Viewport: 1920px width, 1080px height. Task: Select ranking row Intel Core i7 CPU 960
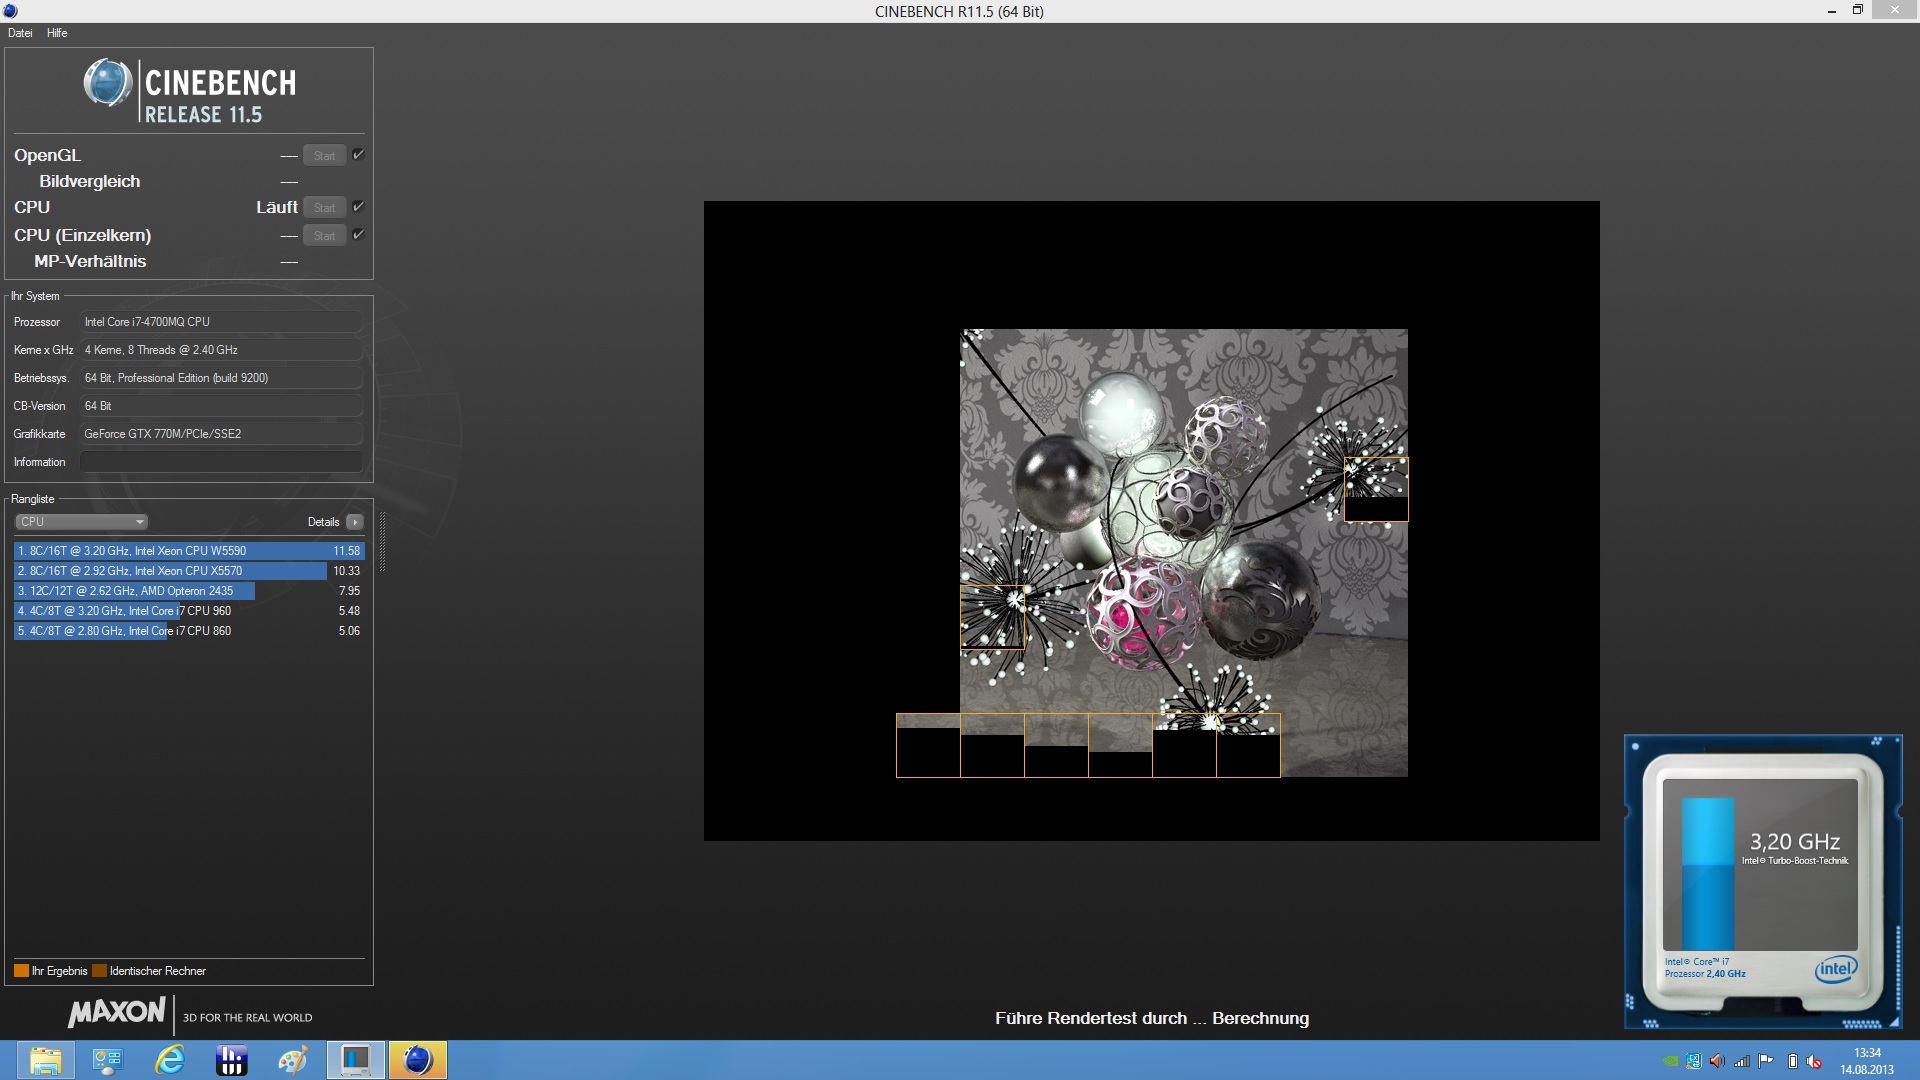(189, 611)
